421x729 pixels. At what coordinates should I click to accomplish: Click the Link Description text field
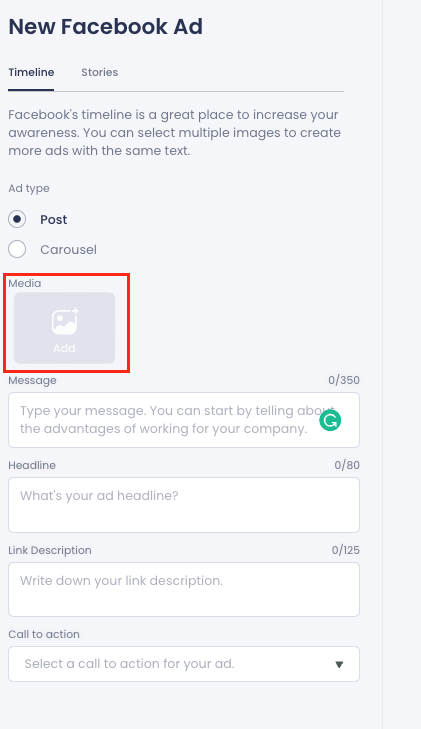coord(184,590)
